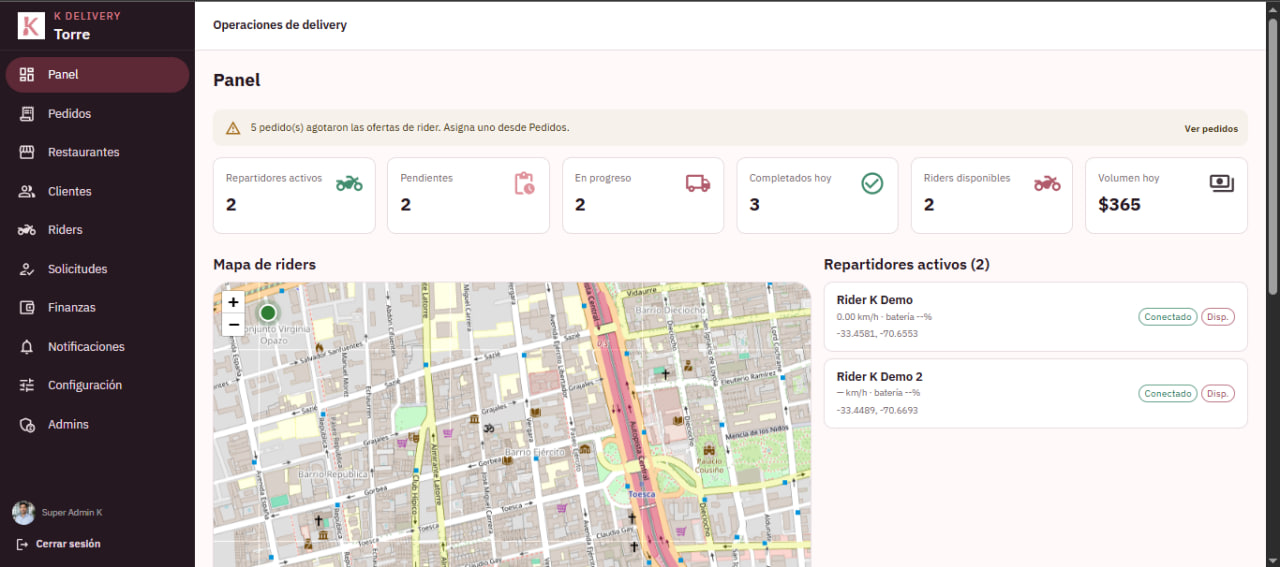Click the Ver pedidos link
This screenshot has width=1280, height=567.
[1211, 129]
